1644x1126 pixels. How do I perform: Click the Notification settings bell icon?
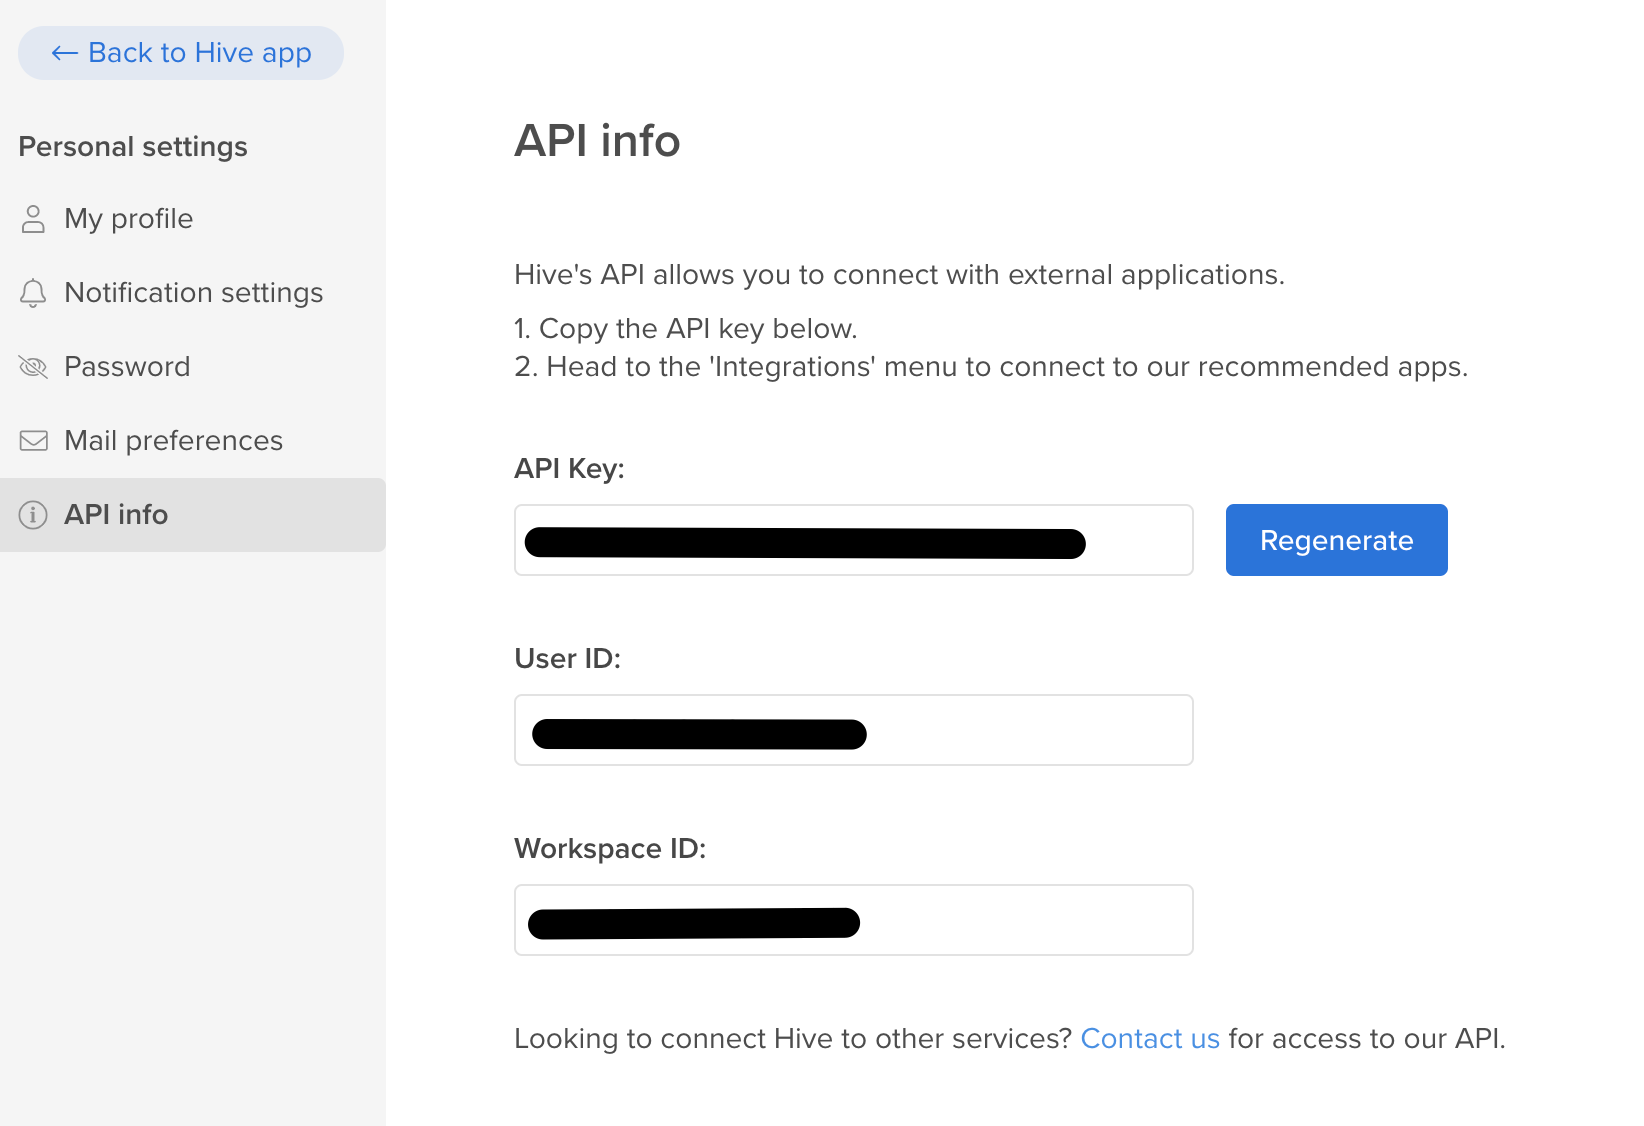pos(33,293)
